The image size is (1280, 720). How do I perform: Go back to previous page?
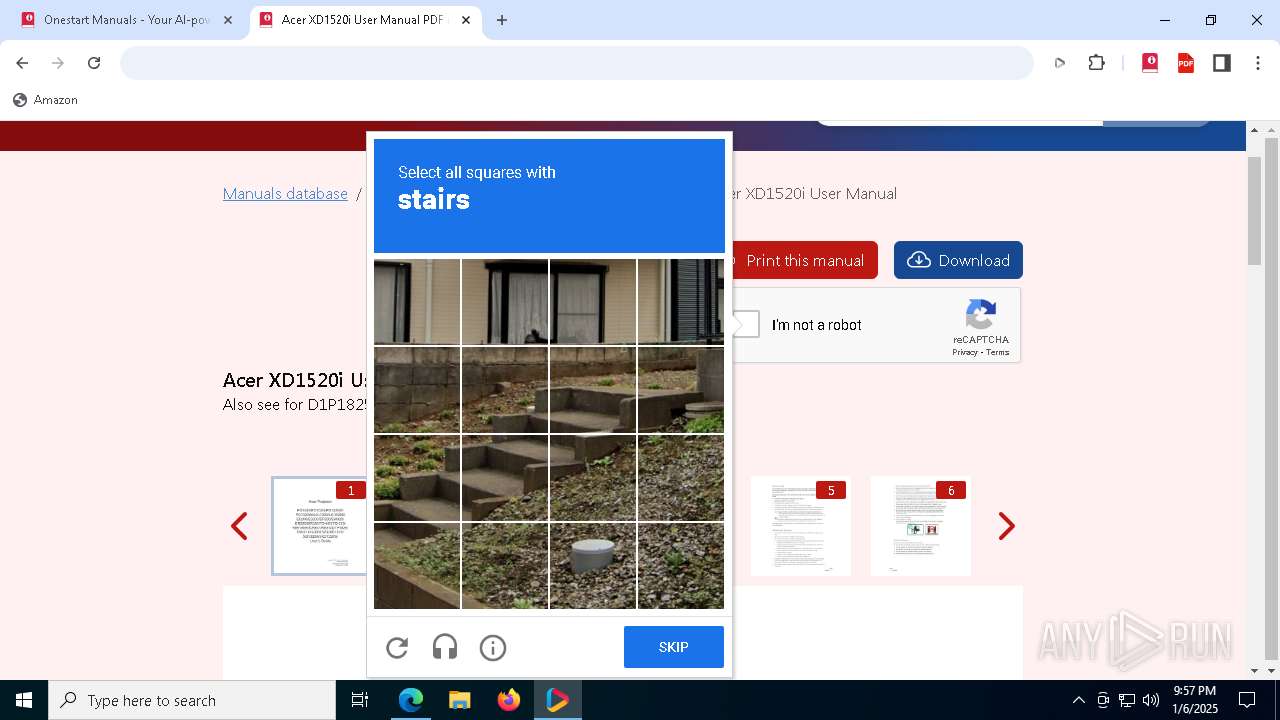[x=22, y=63]
